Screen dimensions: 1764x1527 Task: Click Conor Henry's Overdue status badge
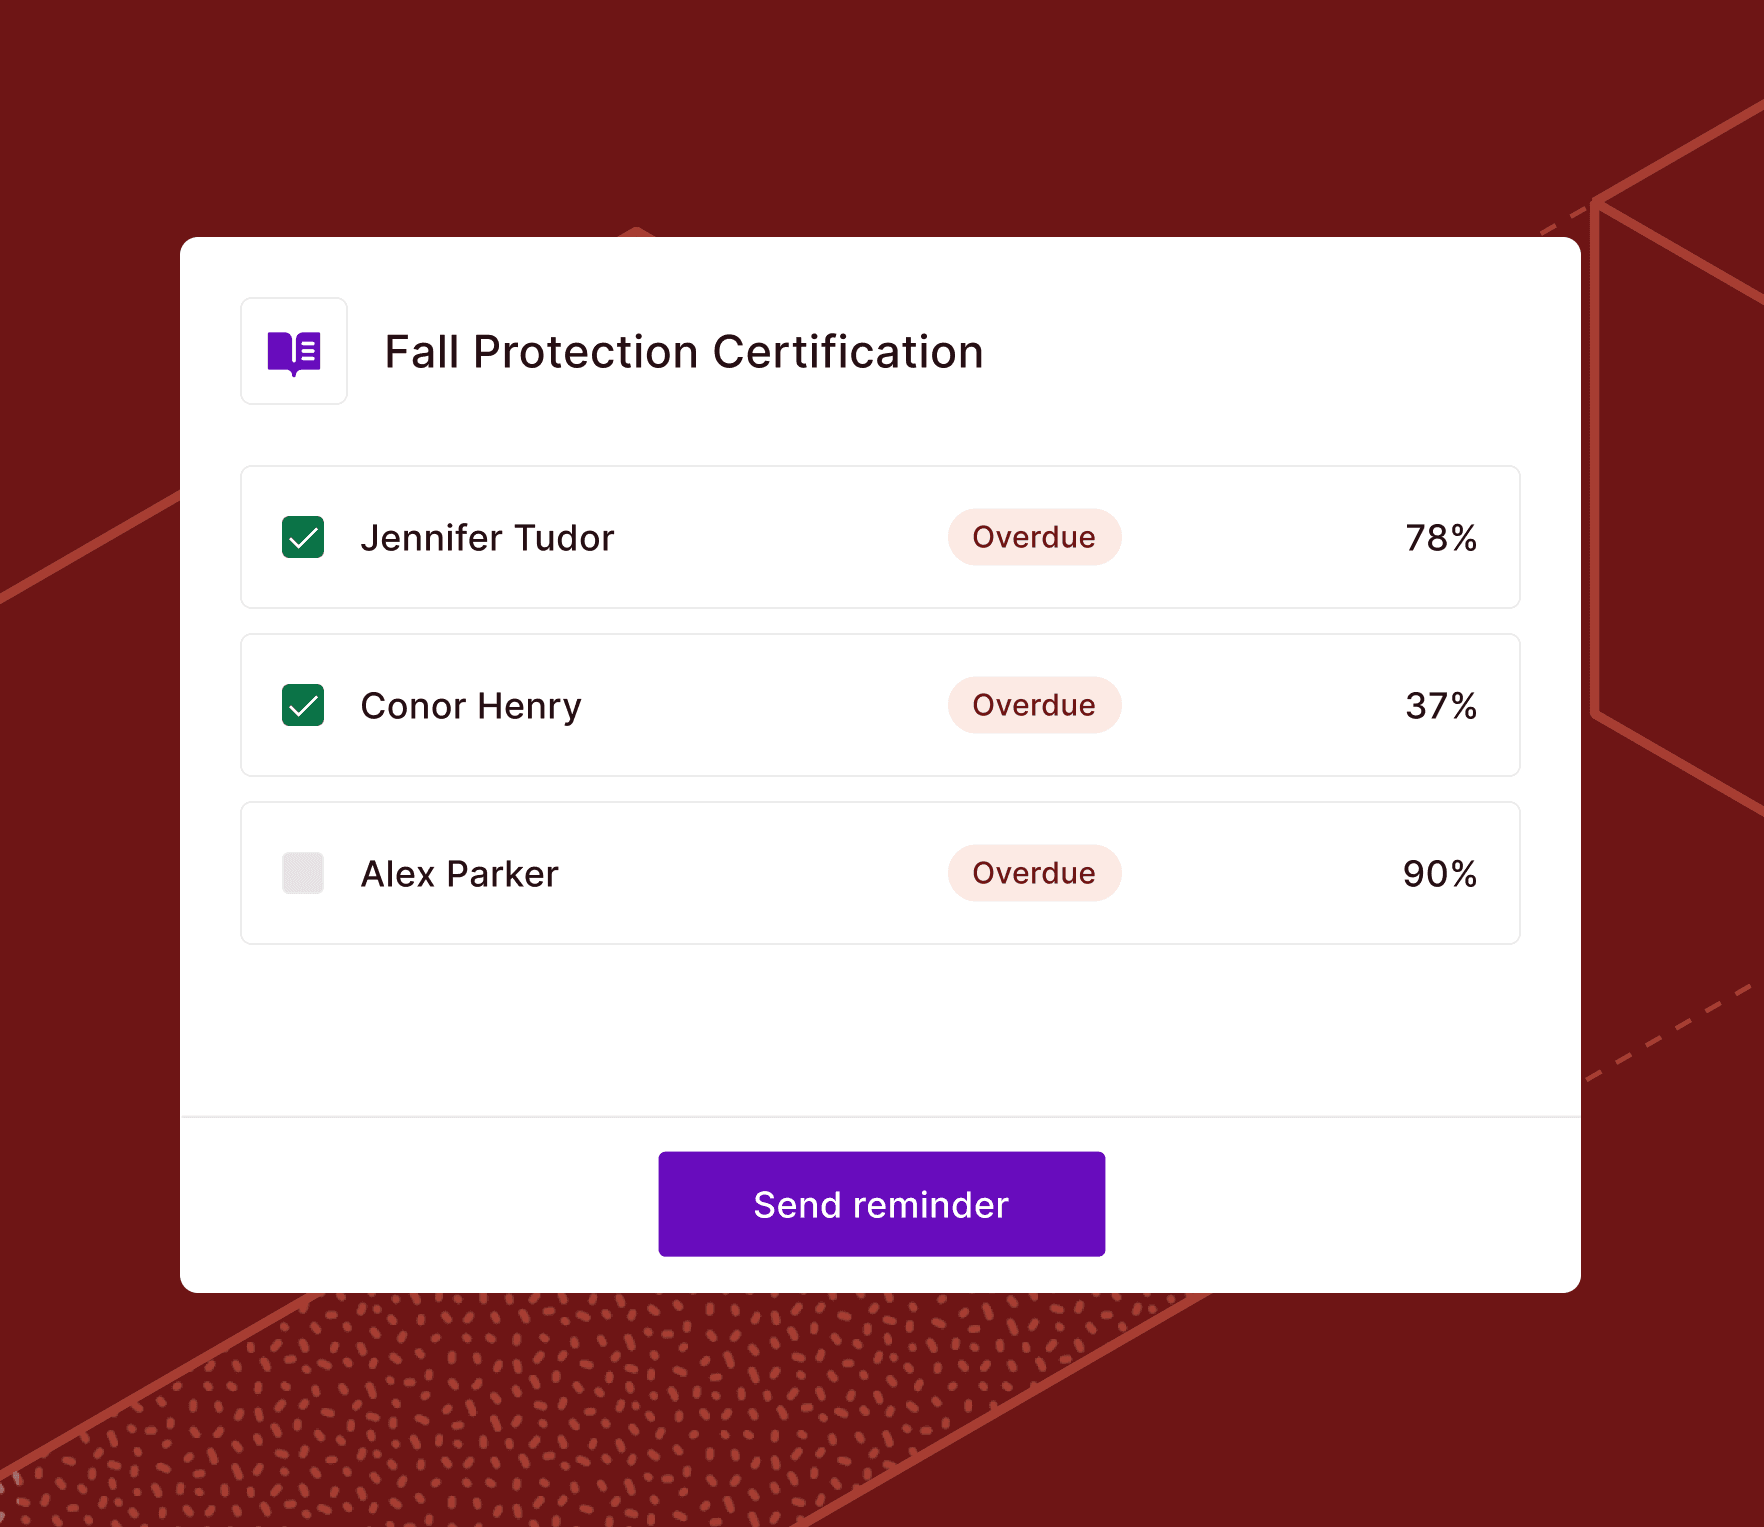coord(1034,705)
